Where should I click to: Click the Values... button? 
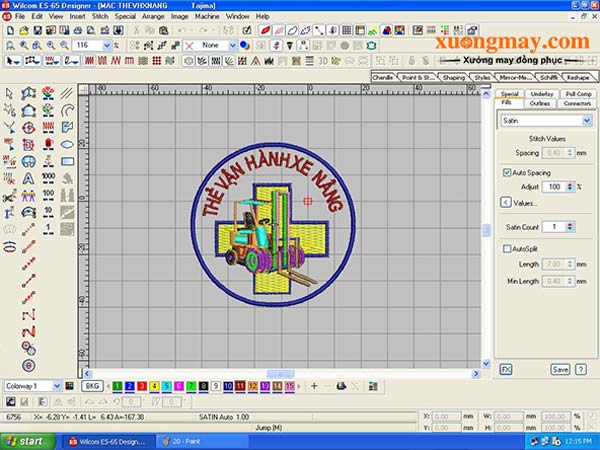tap(524, 202)
